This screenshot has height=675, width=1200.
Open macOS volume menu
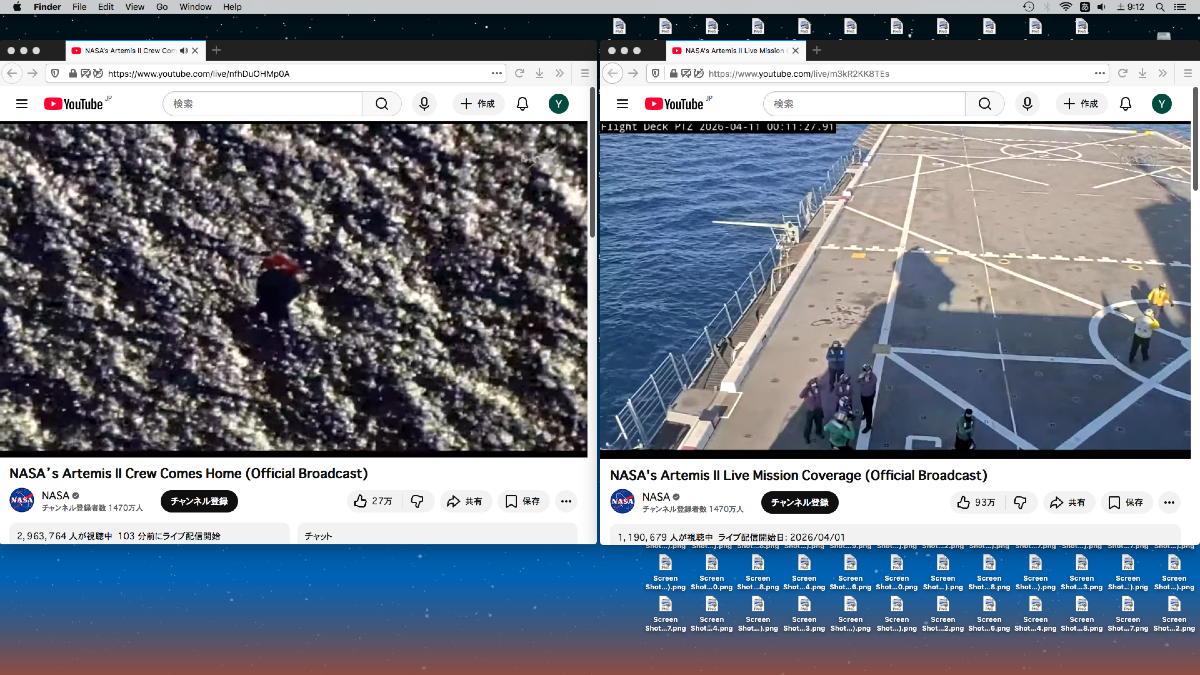pyautogui.click(x=1102, y=7)
